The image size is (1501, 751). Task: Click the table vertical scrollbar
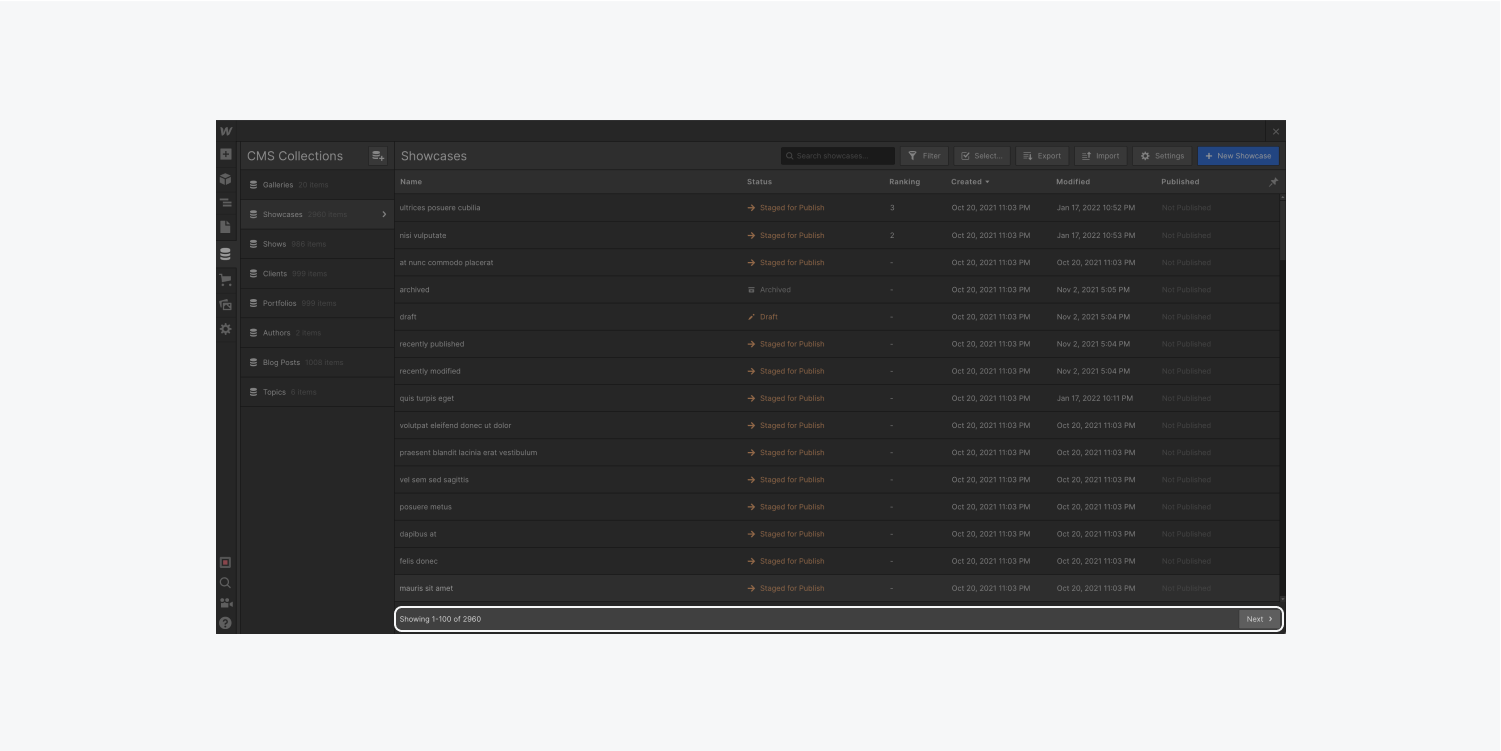coord(1283,230)
